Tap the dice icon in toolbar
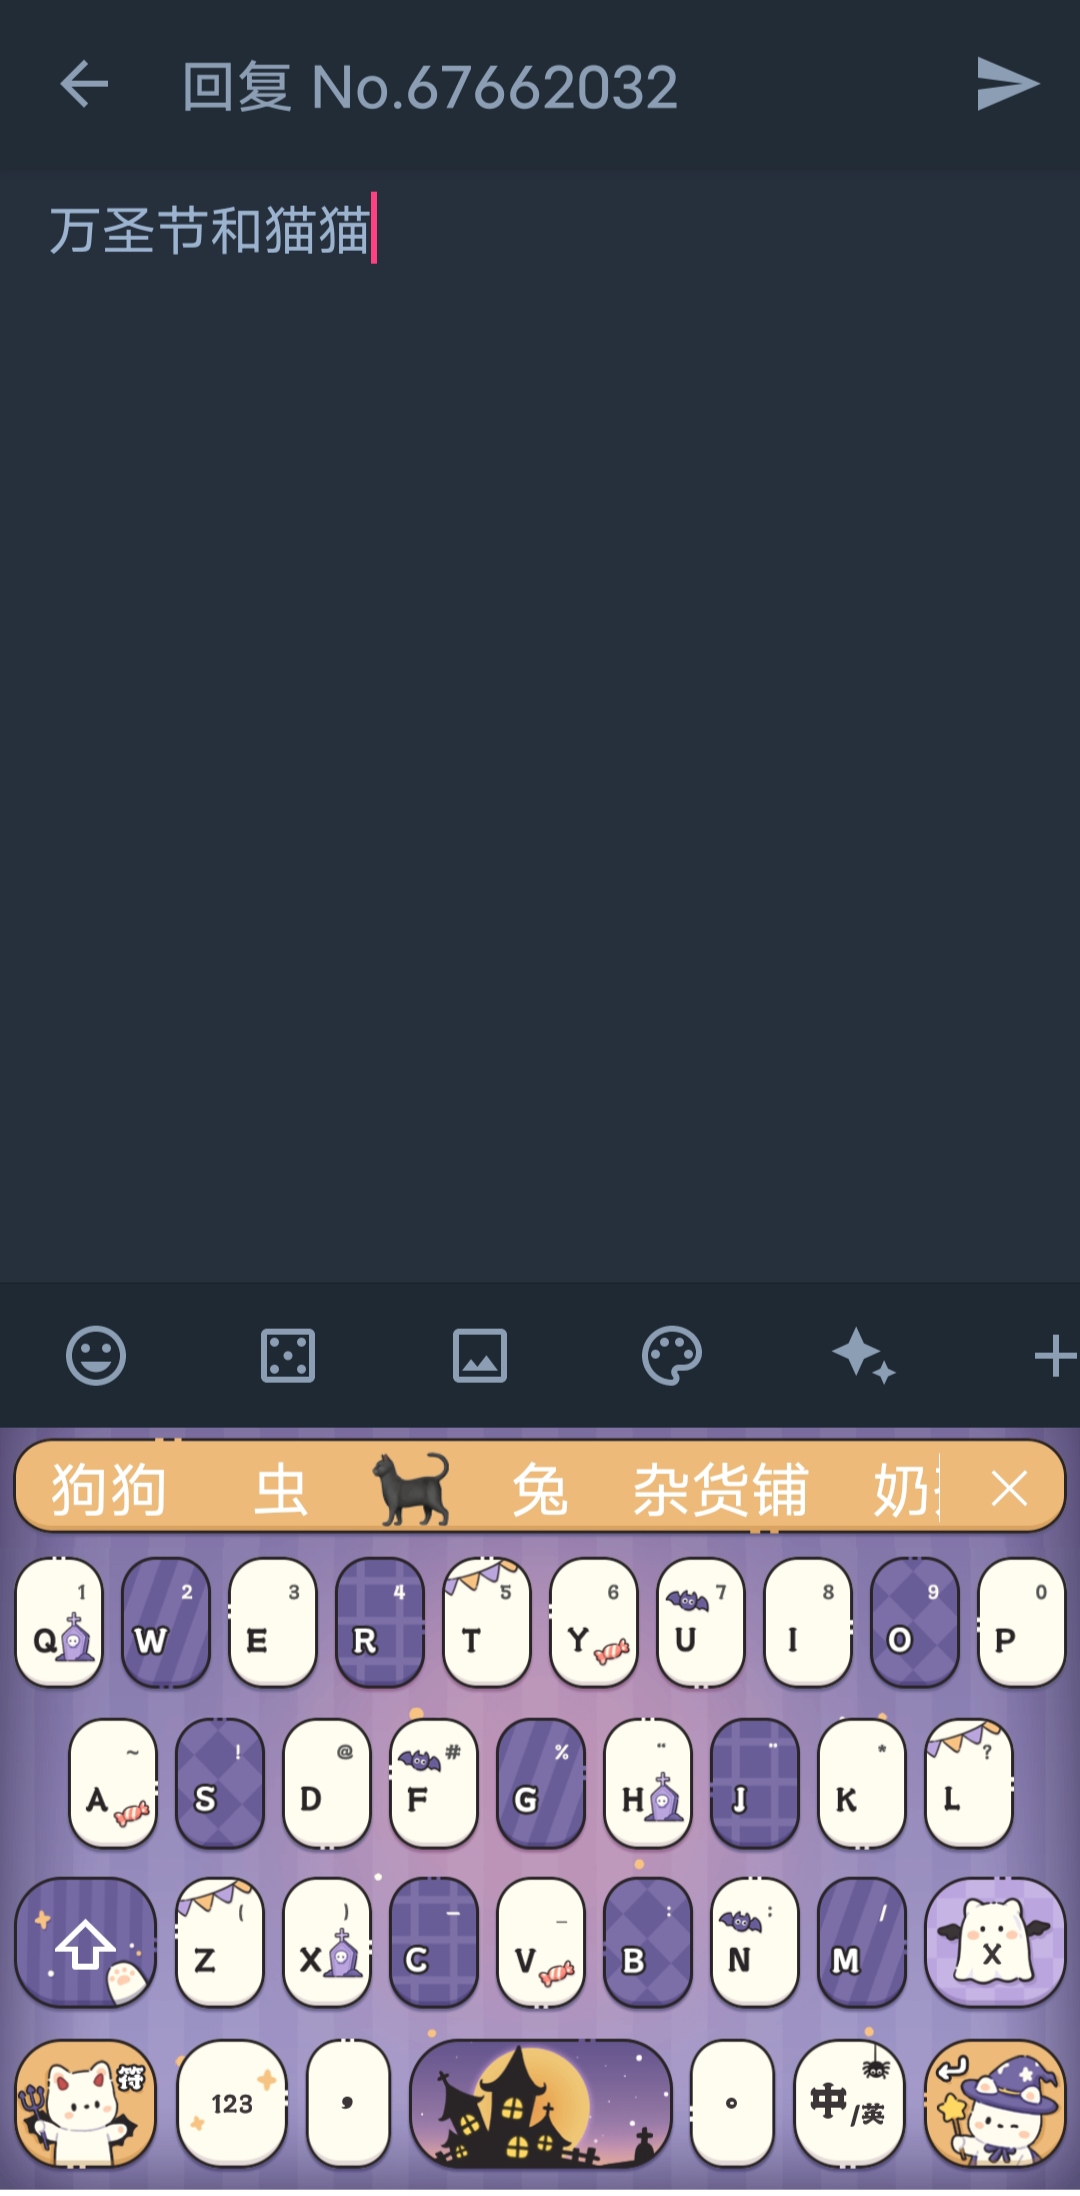The width and height of the screenshot is (1080, 2196). (x=288, y=1356)
